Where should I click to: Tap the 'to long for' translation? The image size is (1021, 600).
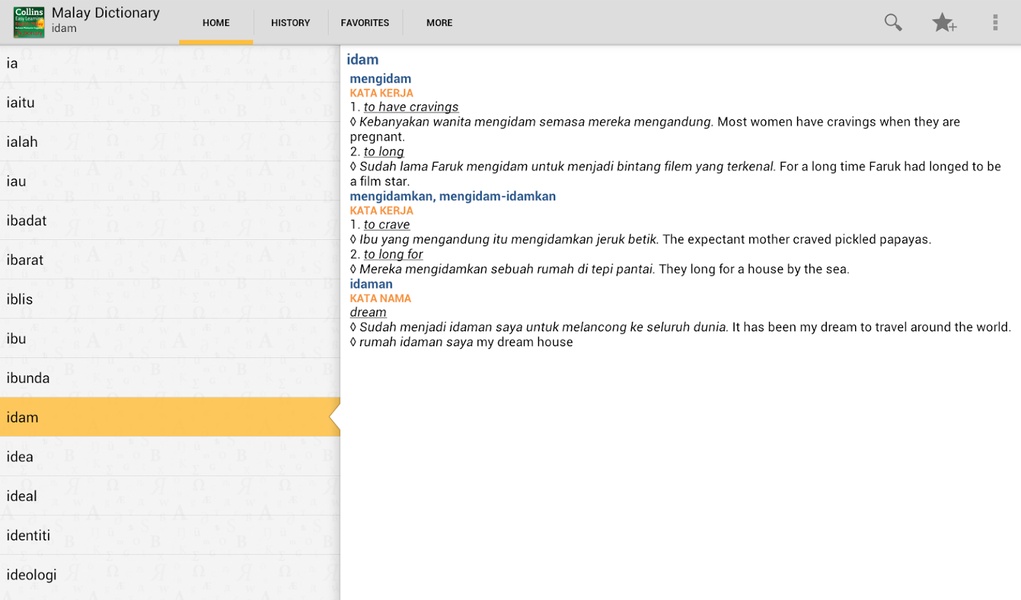pyautogui.click(x=393, y=254)
